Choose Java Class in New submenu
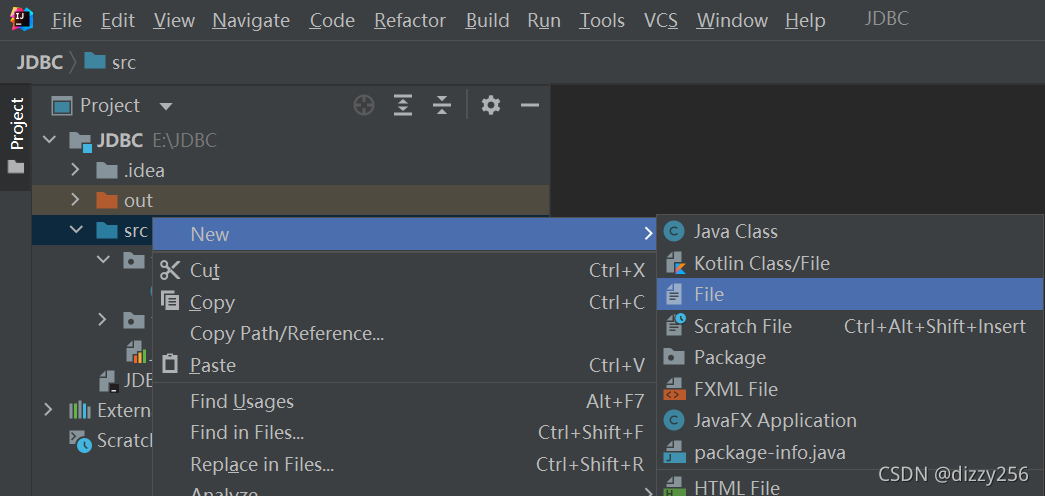This screenshot has width=1045, height=496. pyautogui.click(x=850, y=231)
